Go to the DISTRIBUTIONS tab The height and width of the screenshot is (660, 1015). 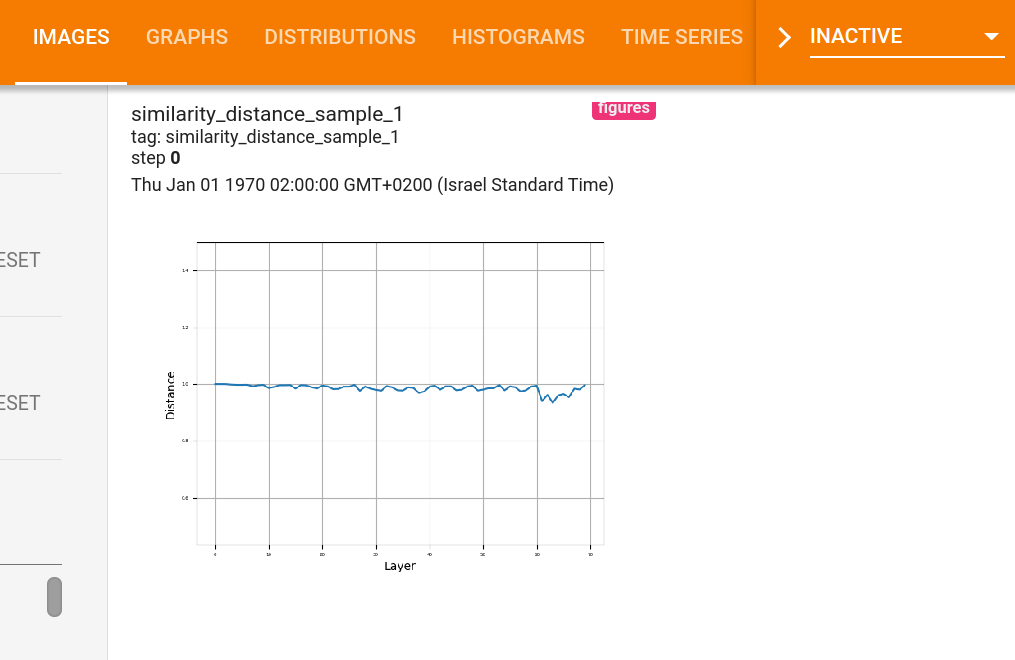click(340, 38)
